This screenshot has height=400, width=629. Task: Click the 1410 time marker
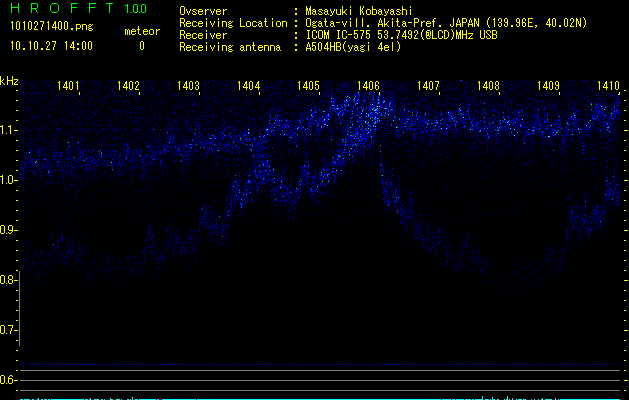[x=608, y=85]
